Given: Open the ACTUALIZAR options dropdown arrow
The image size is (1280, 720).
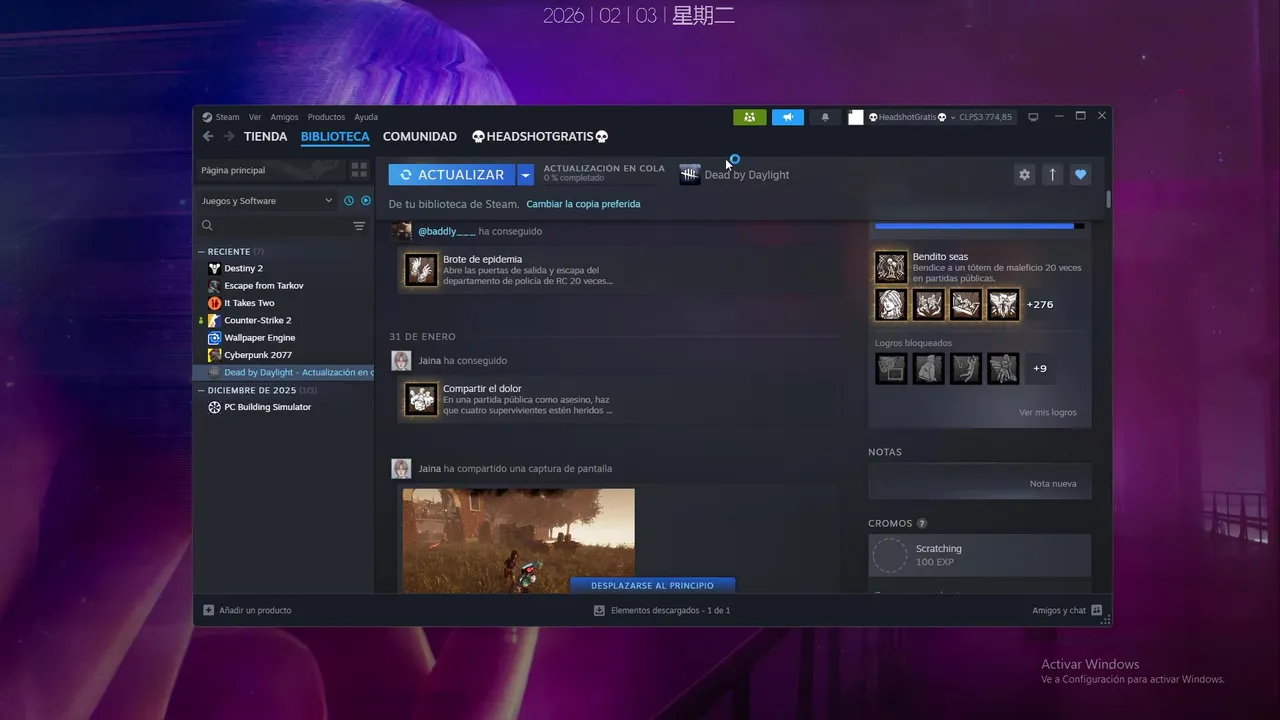Looking at the screenshot, I should (x=526, y=175).
